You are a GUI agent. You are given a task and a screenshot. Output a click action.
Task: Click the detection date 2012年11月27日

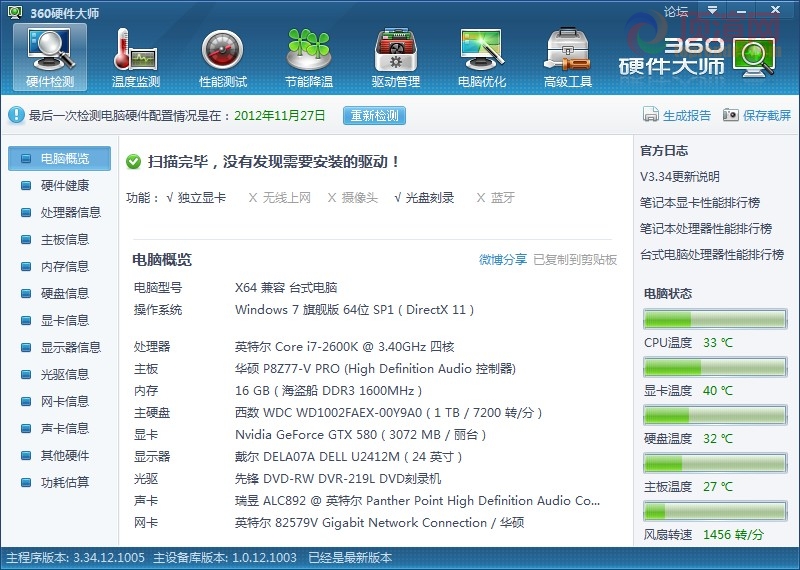[x=280, y=115]
